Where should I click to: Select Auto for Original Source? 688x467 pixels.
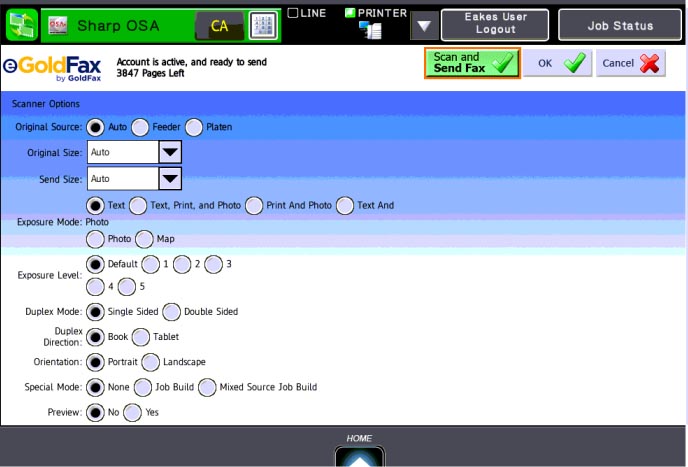95,127
